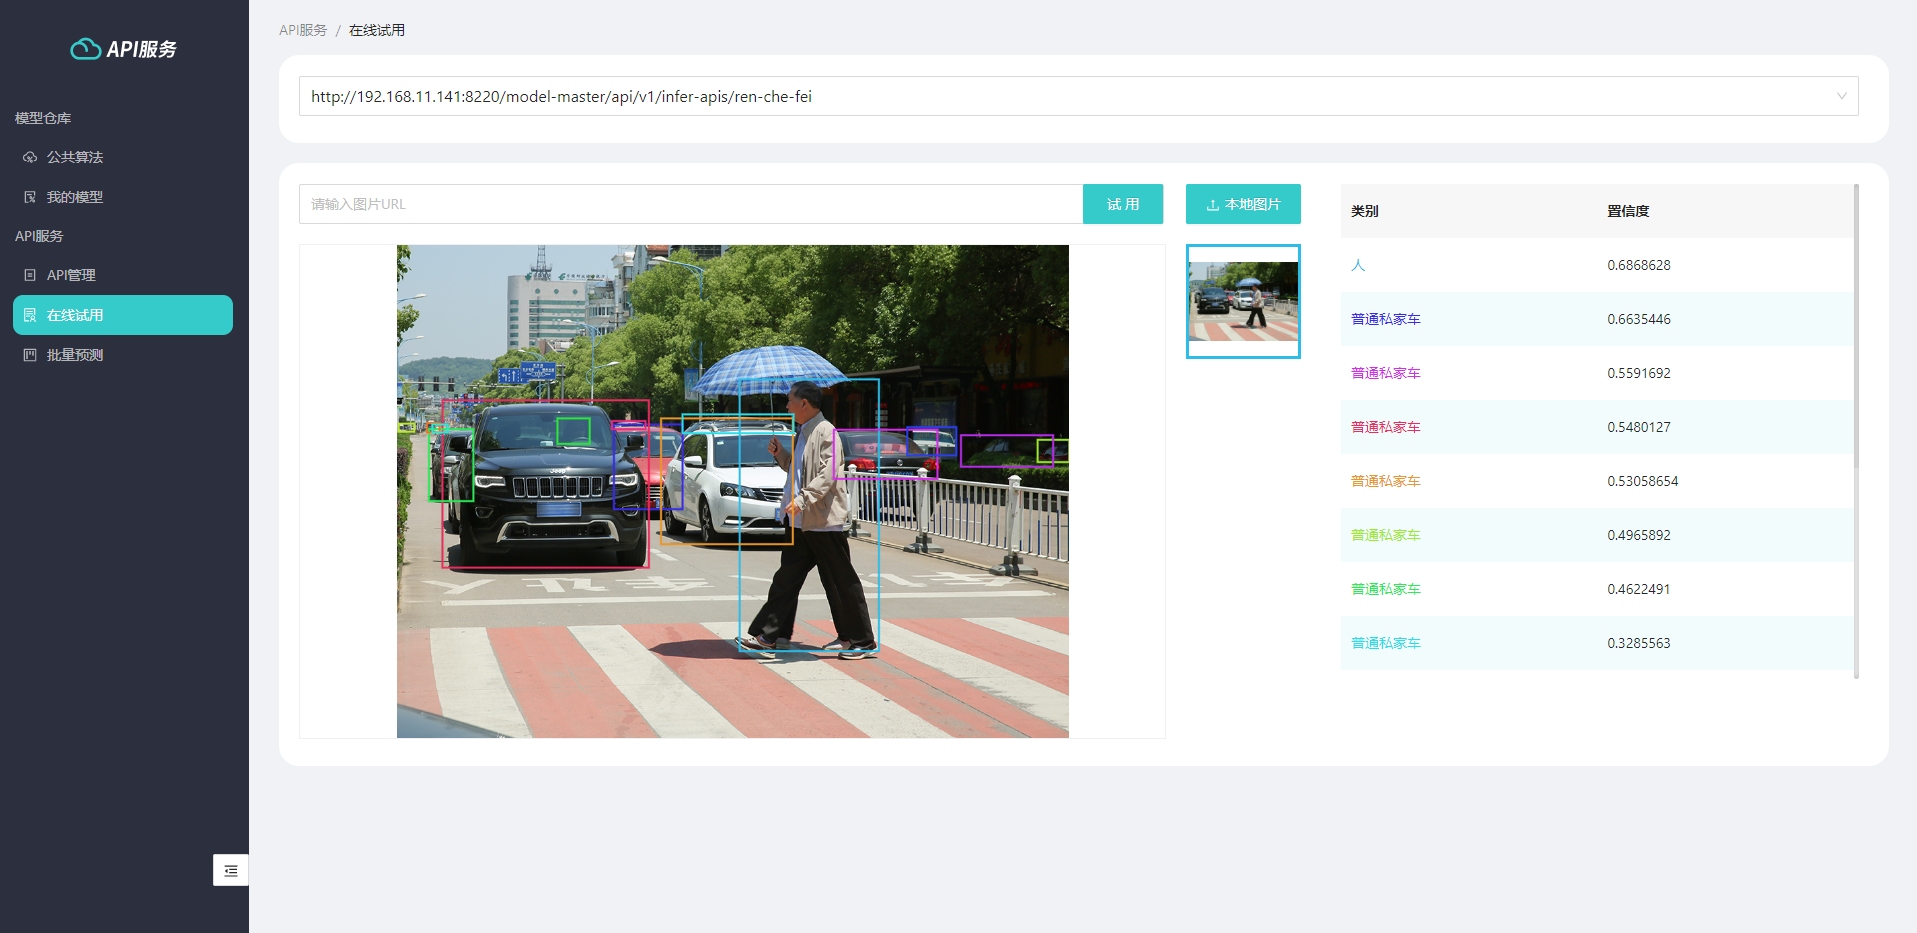Click 普通私家车 label in the 0.6635446 row
Viewport: 1917px width, 933px height.
1386,319
